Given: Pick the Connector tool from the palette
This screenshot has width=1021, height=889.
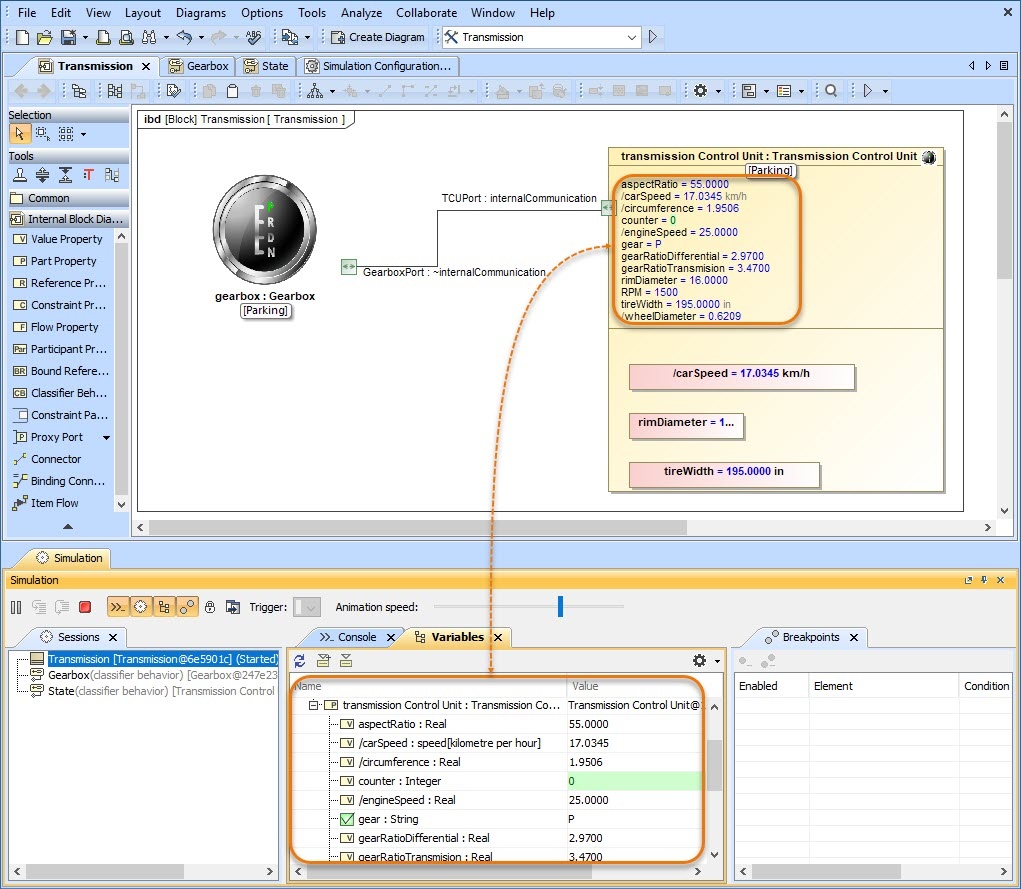Looking at the screenshot, I should coord(55,459).
